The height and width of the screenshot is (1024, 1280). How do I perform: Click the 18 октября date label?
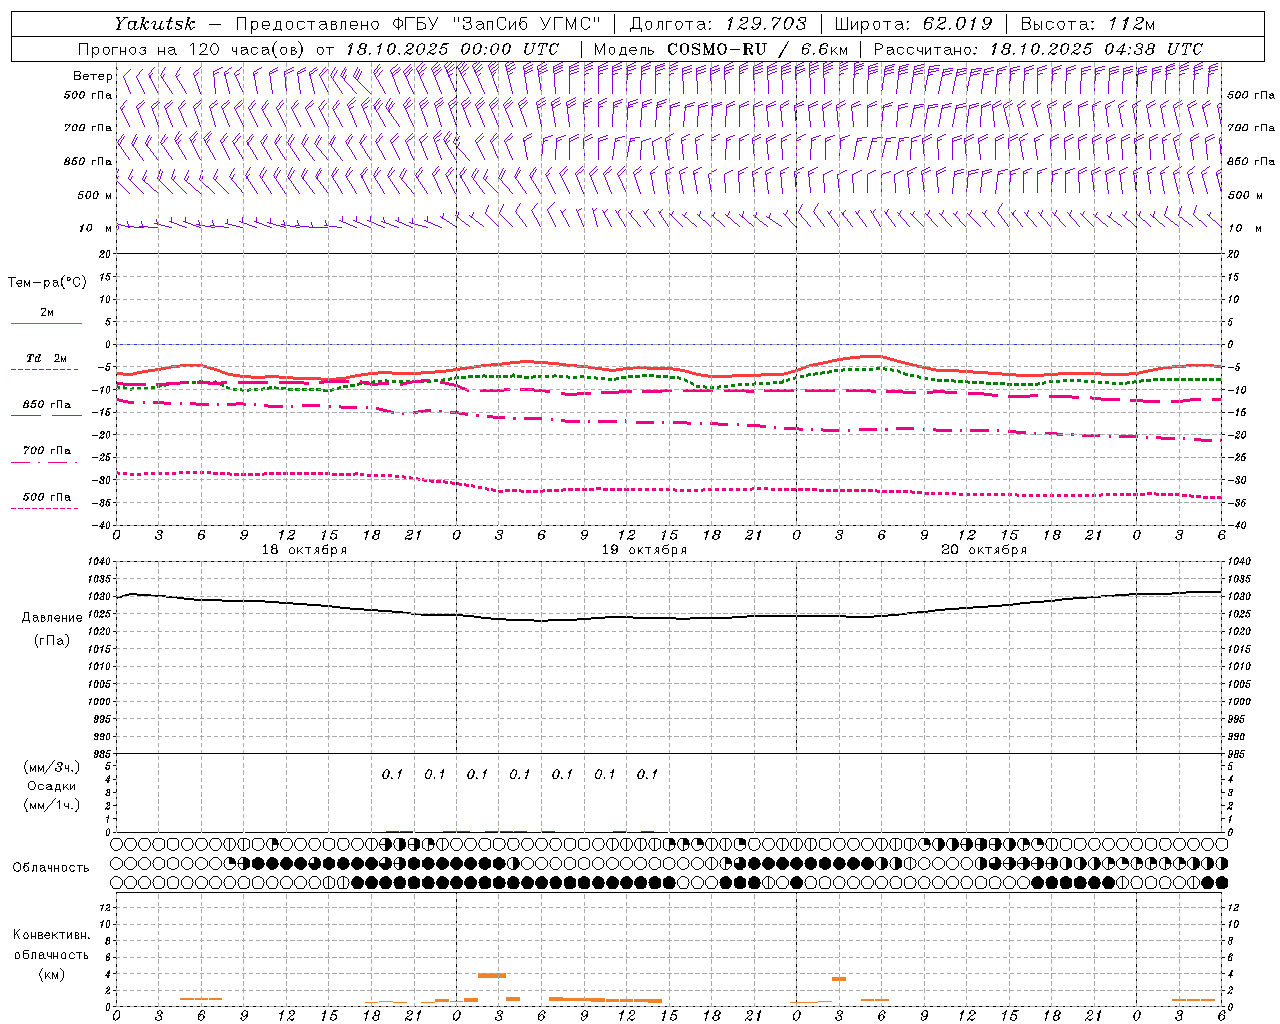tap(304, 550)
